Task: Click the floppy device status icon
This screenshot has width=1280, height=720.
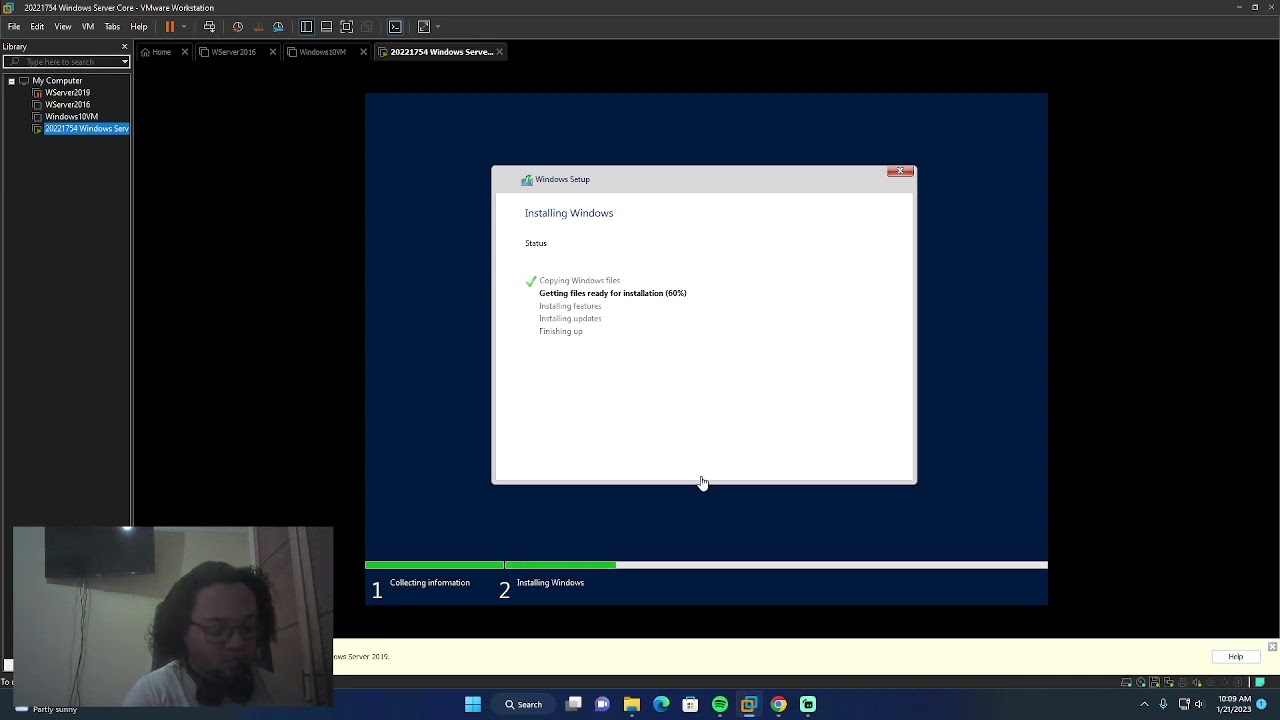Action: [x=1154, y=682]
